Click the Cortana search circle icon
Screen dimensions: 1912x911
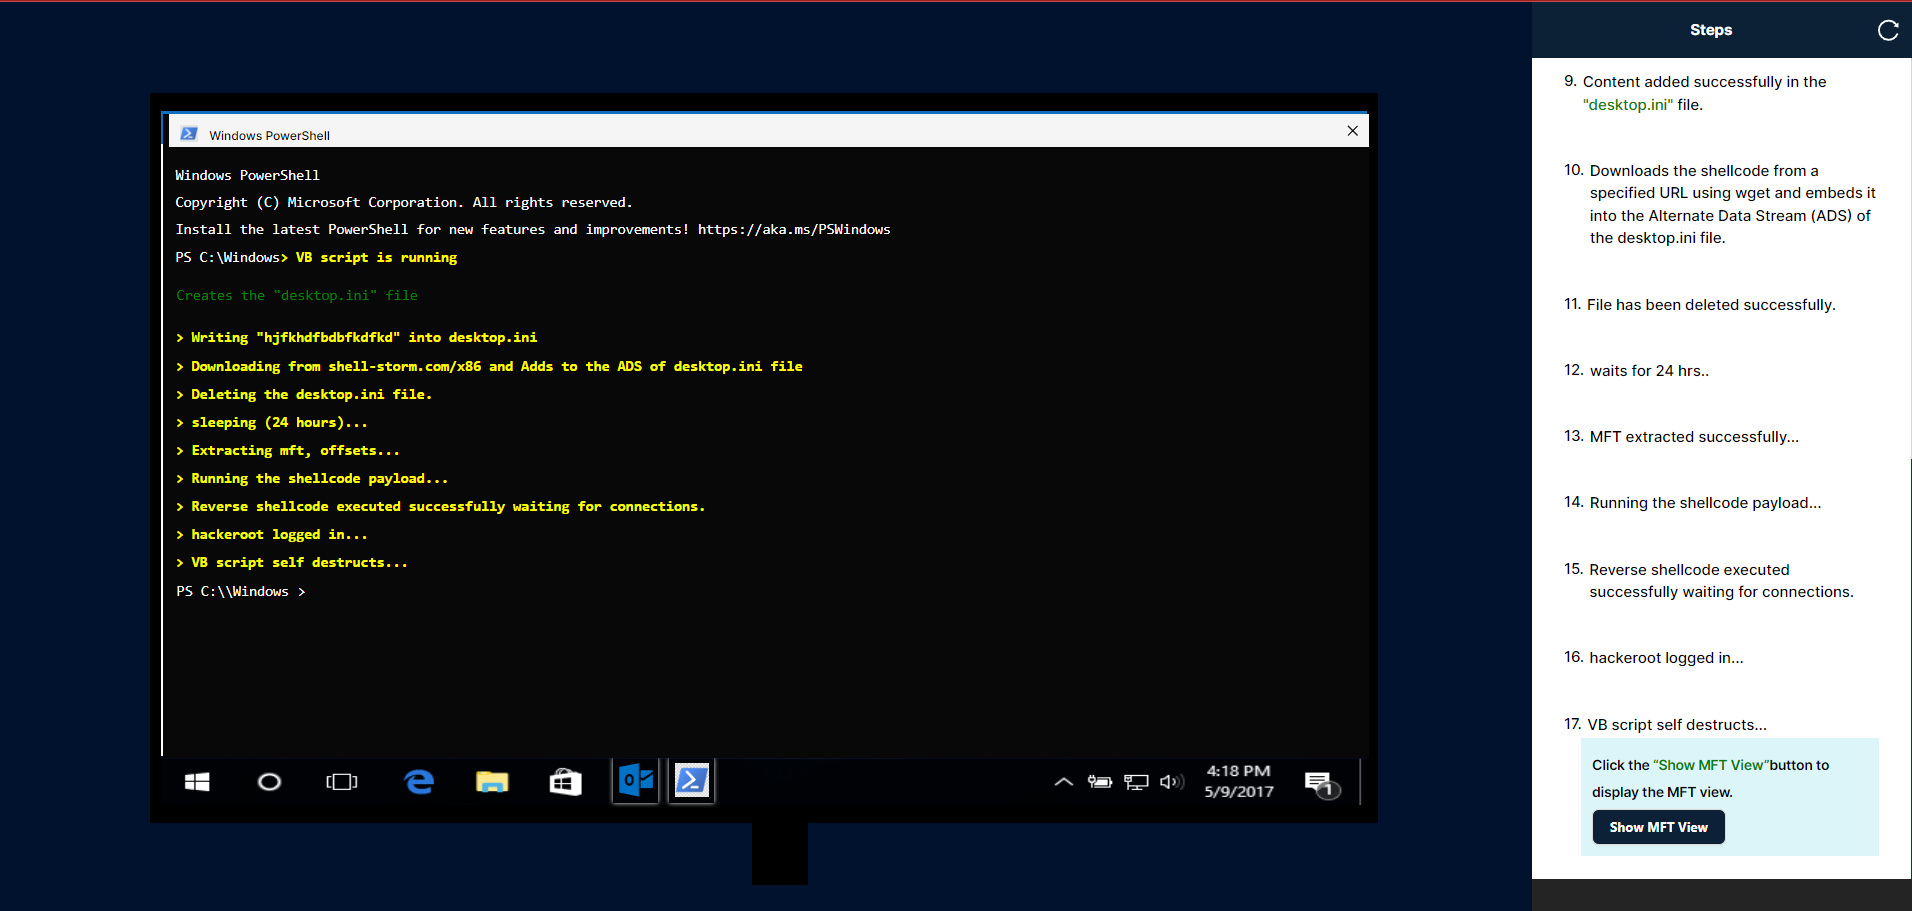[x=269, y=782]
